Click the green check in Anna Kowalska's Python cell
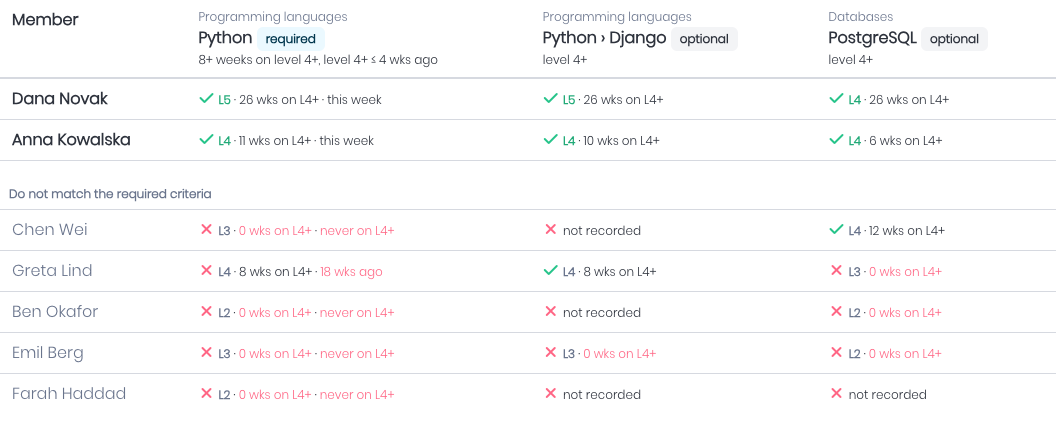 pyautogui.click(x=206, y=140)
